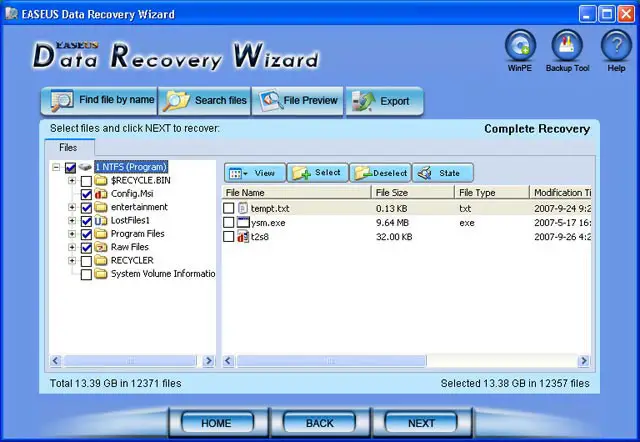
Task: Expand the $RECYCLE.BIN tree node
Action: pos(72,180)
